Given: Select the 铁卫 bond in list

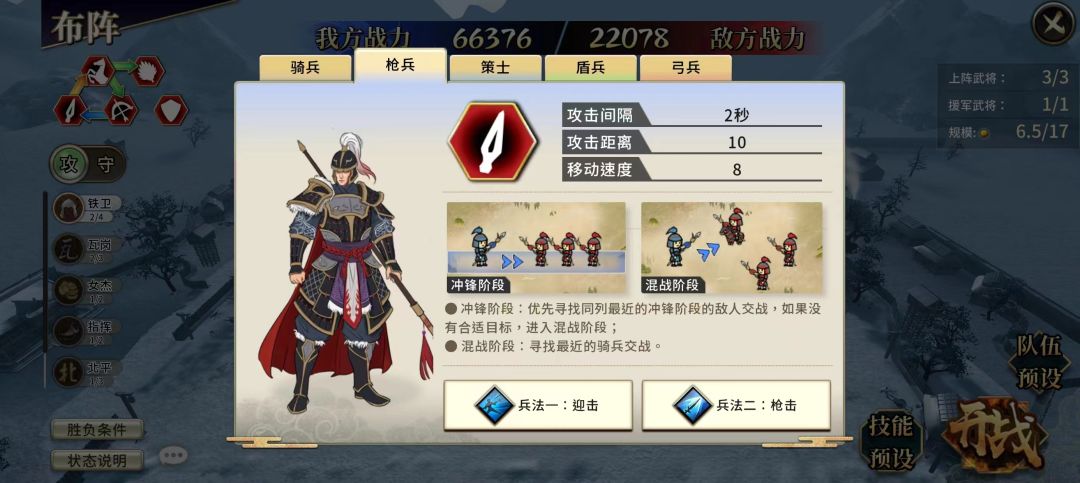Looking at the screenshot, I should 88,208.
